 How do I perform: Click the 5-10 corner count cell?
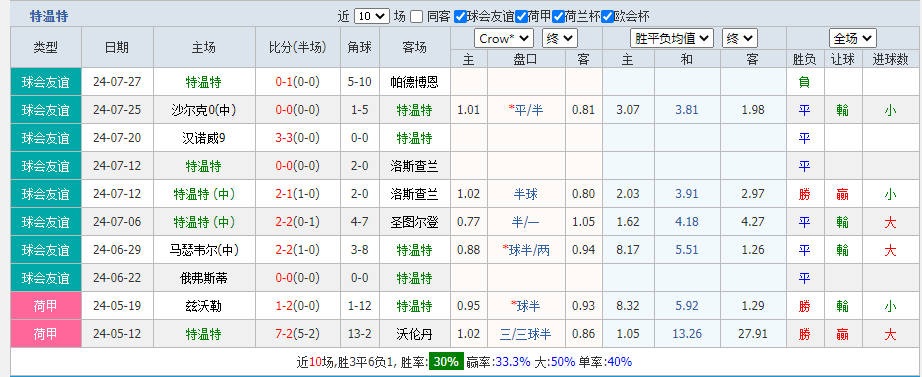click(x=360, y=82)
